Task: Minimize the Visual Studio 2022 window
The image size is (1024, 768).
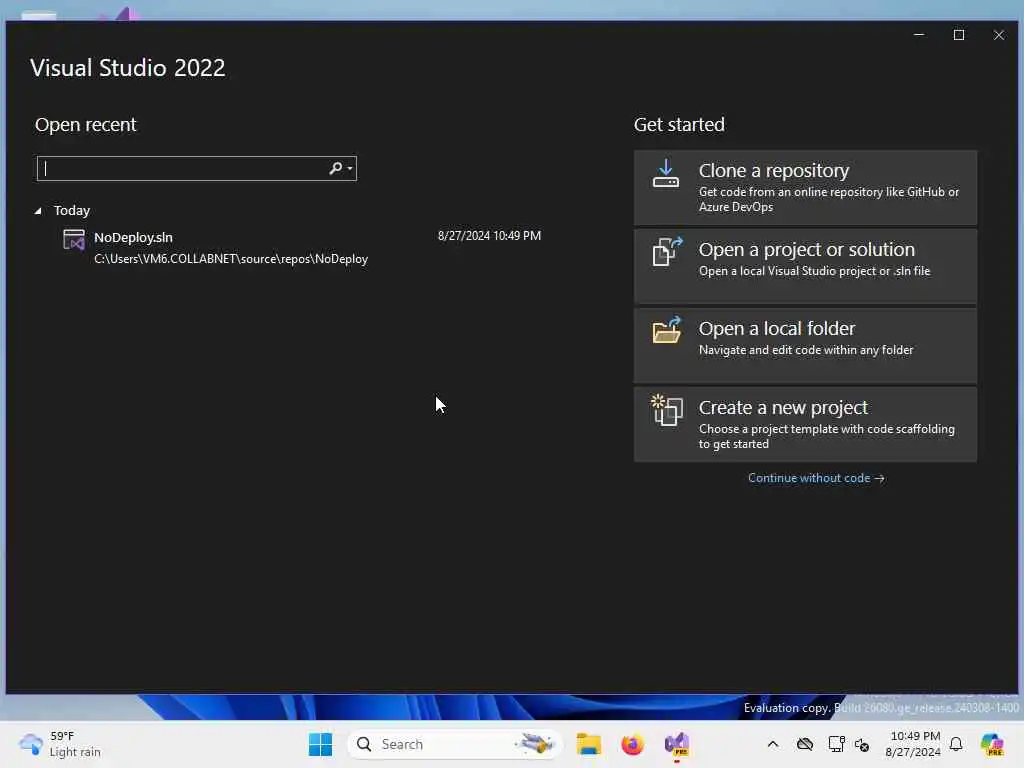Action: (x=919, y=35)
